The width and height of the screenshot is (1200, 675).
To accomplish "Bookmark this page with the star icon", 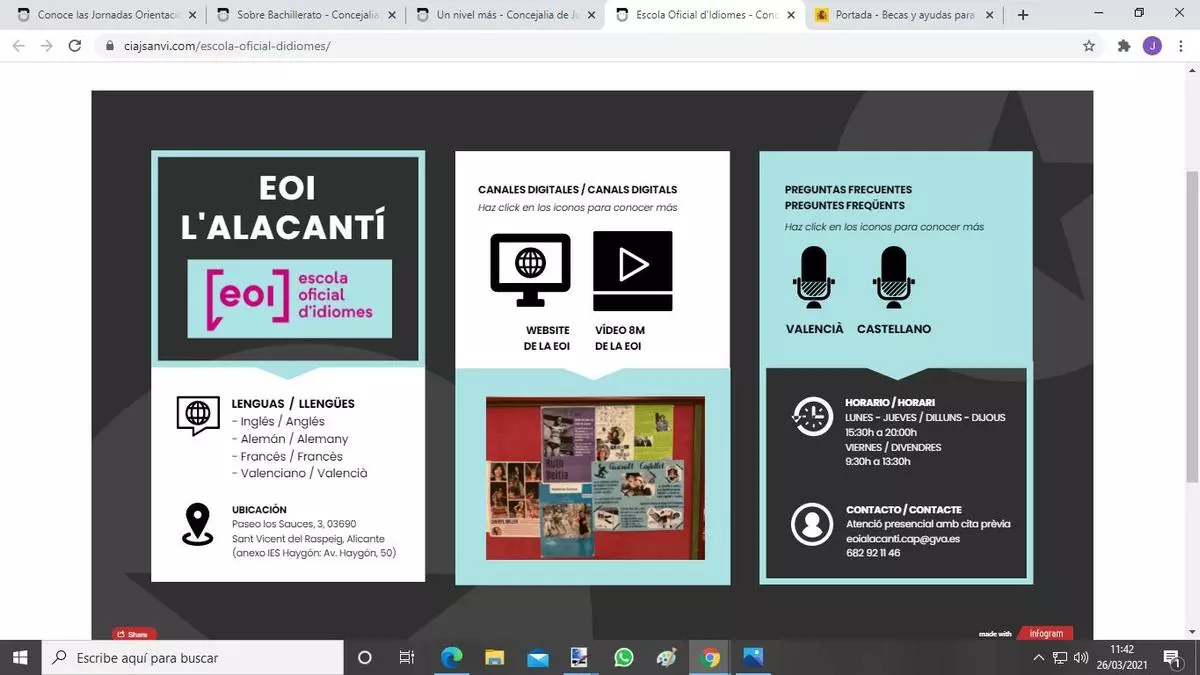I will tap(1089, 46).
